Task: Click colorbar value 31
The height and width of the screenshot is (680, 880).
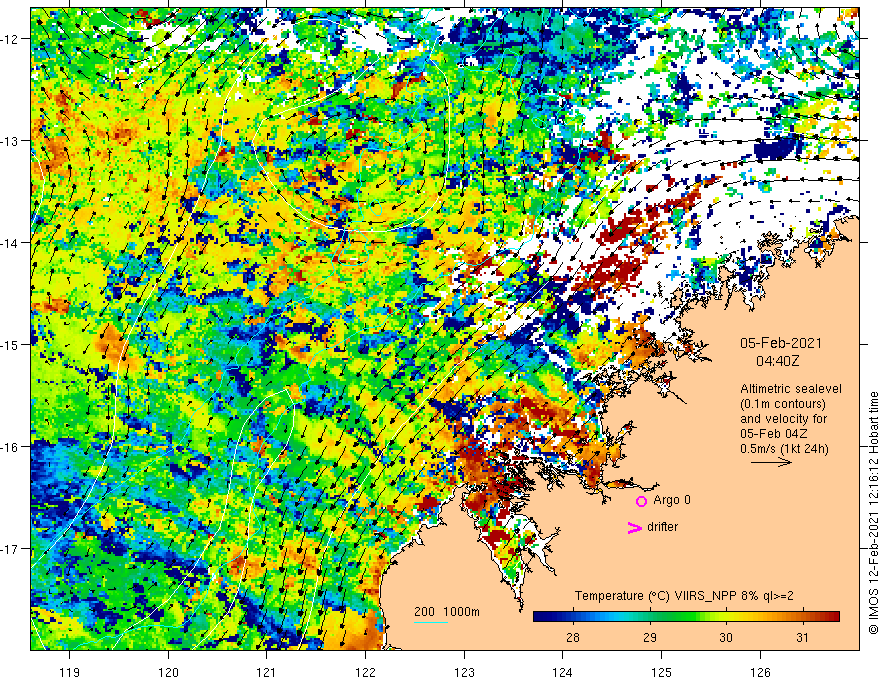Action: (803, 637)
